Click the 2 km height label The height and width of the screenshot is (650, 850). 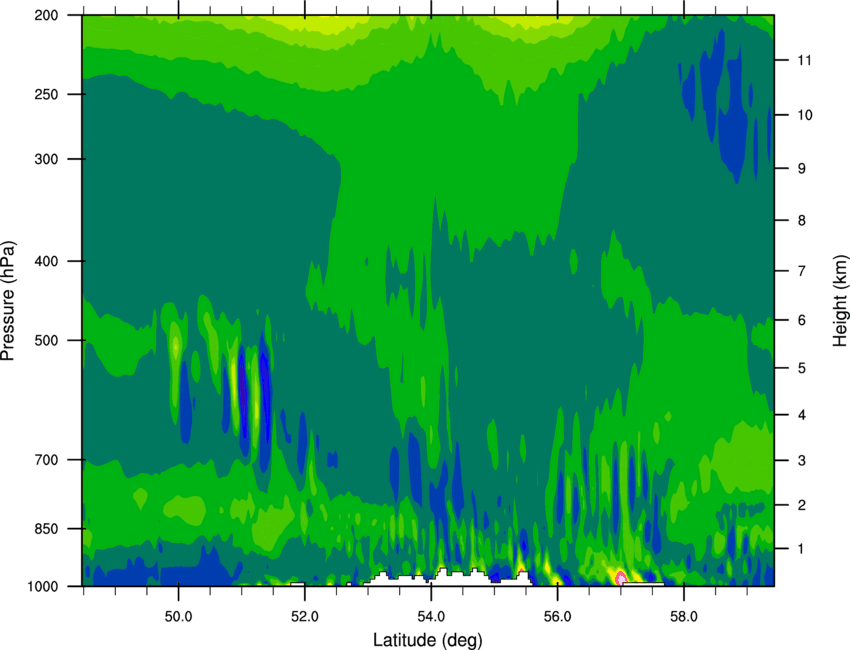(x=802, y=505)
